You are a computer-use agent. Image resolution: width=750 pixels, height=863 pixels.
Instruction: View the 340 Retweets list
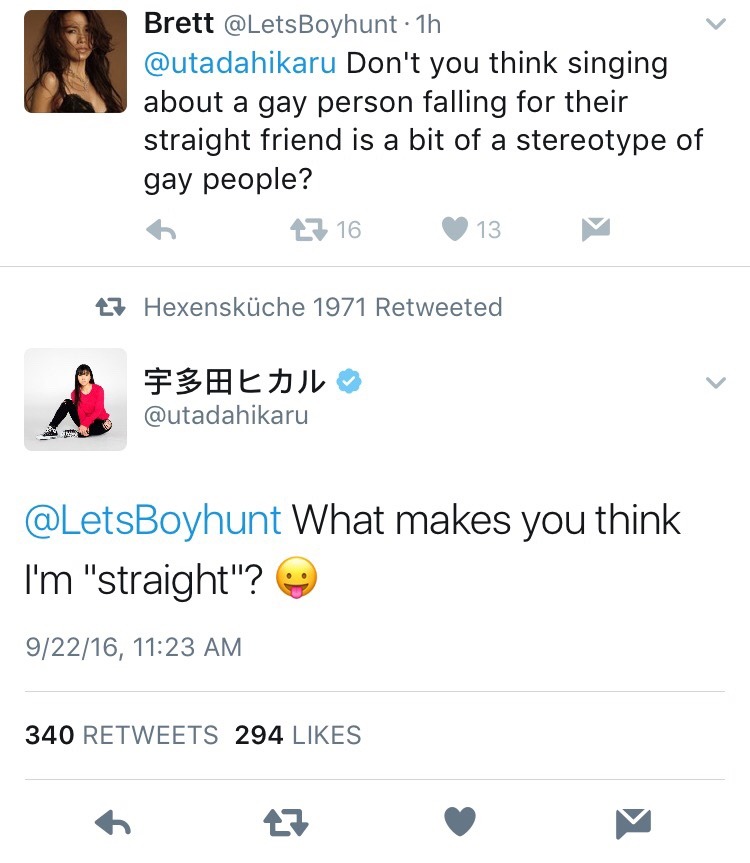[121, 736]
